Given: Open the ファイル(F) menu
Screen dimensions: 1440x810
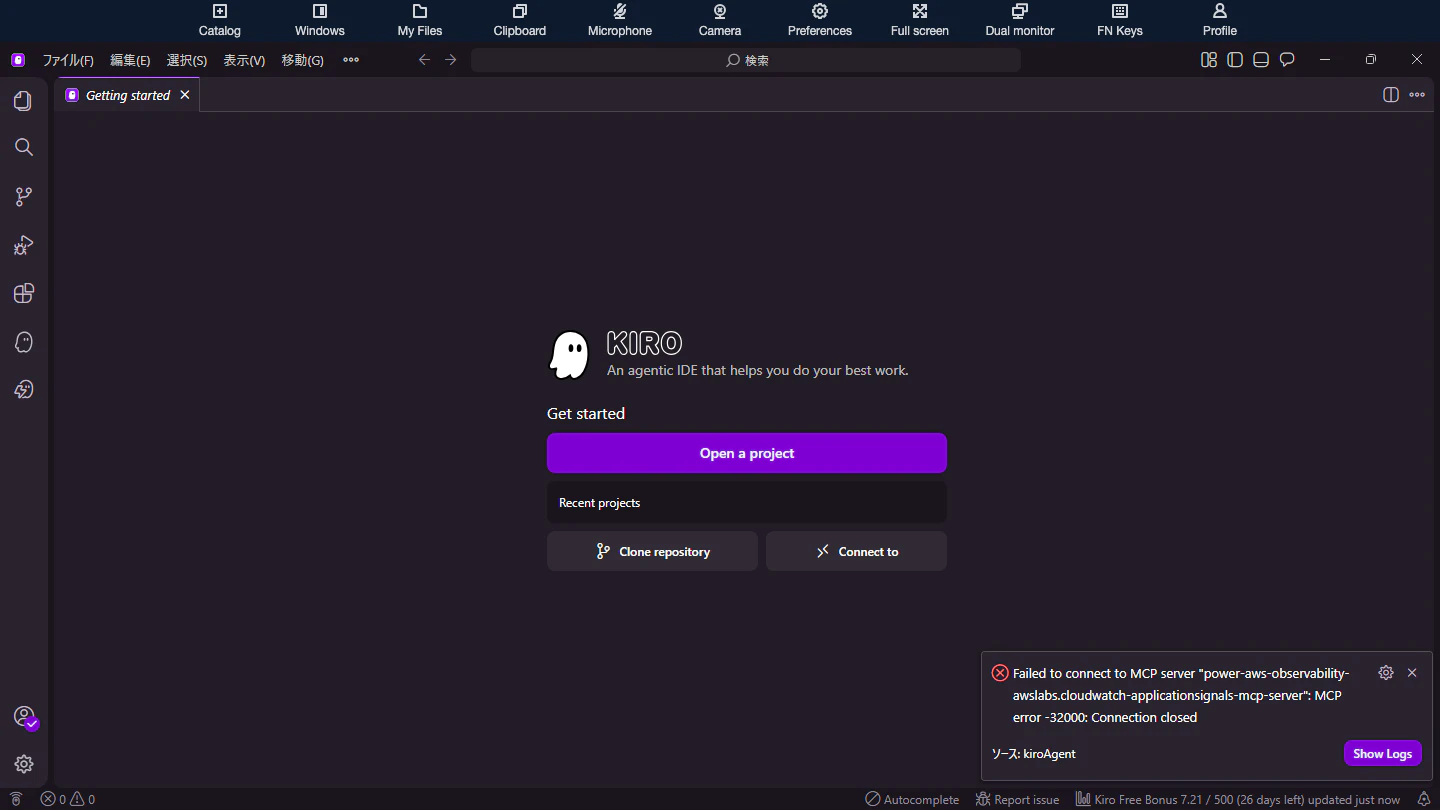Looking at the screenshot, I should click(x=68, y=60).
